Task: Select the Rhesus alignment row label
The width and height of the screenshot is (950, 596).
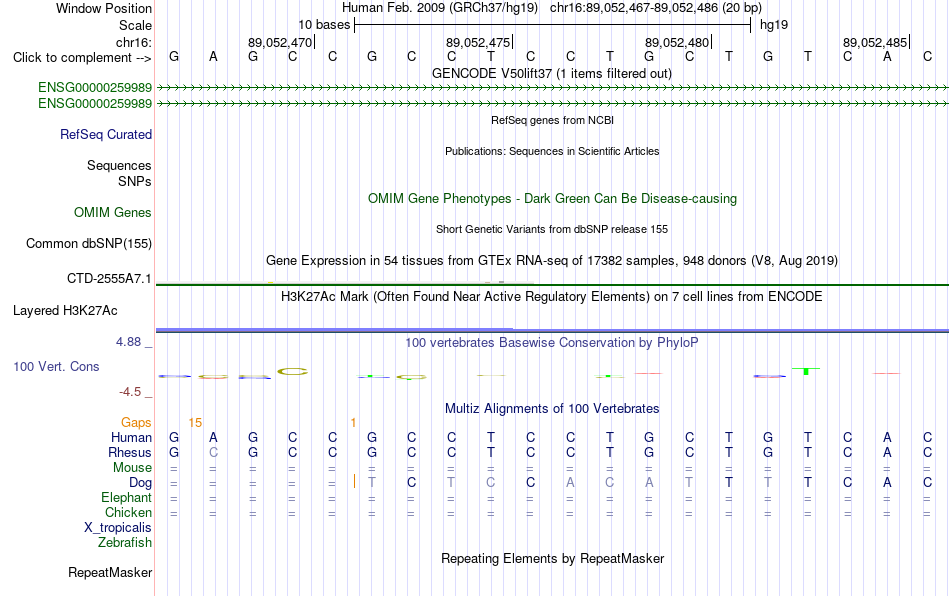Action: click(130, 452)
